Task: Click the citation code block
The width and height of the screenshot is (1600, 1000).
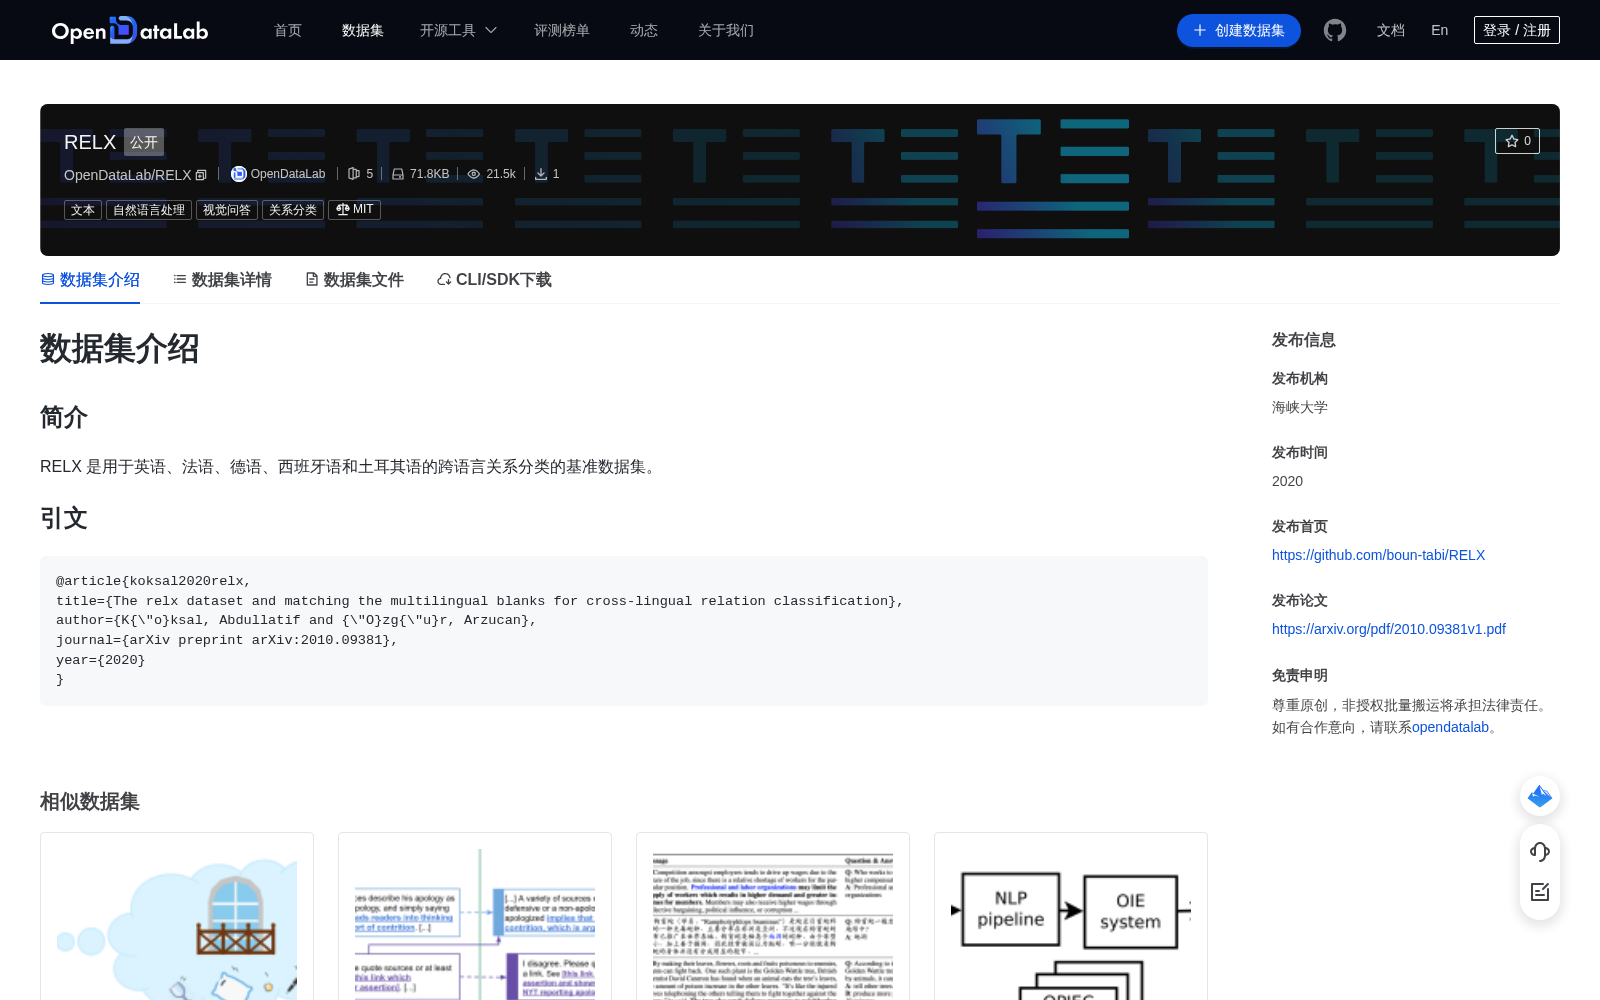Action: pos(624,631)
